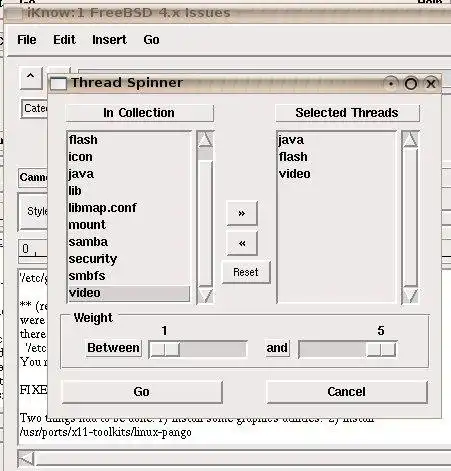This screenshot has height=471, width=451.
Task: Select security in collection list
Action: (129, 259)
